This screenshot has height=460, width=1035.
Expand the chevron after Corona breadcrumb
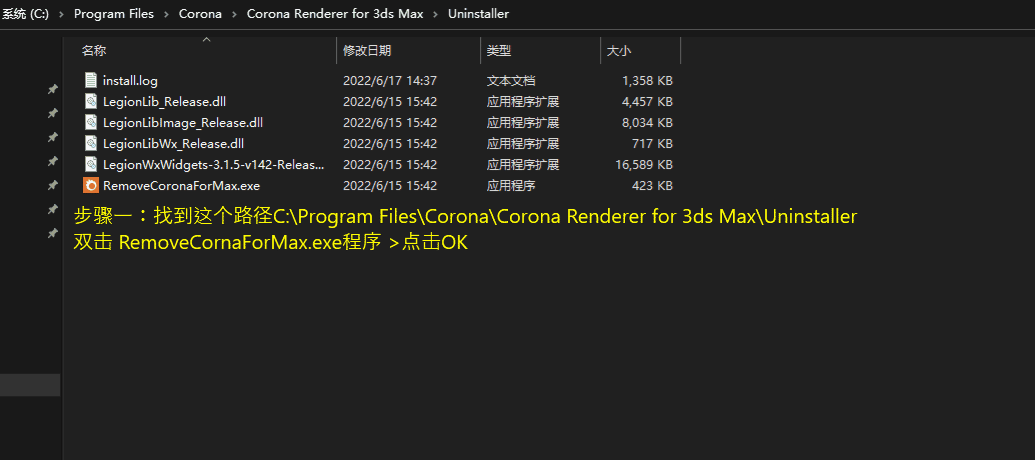(234, 14)
